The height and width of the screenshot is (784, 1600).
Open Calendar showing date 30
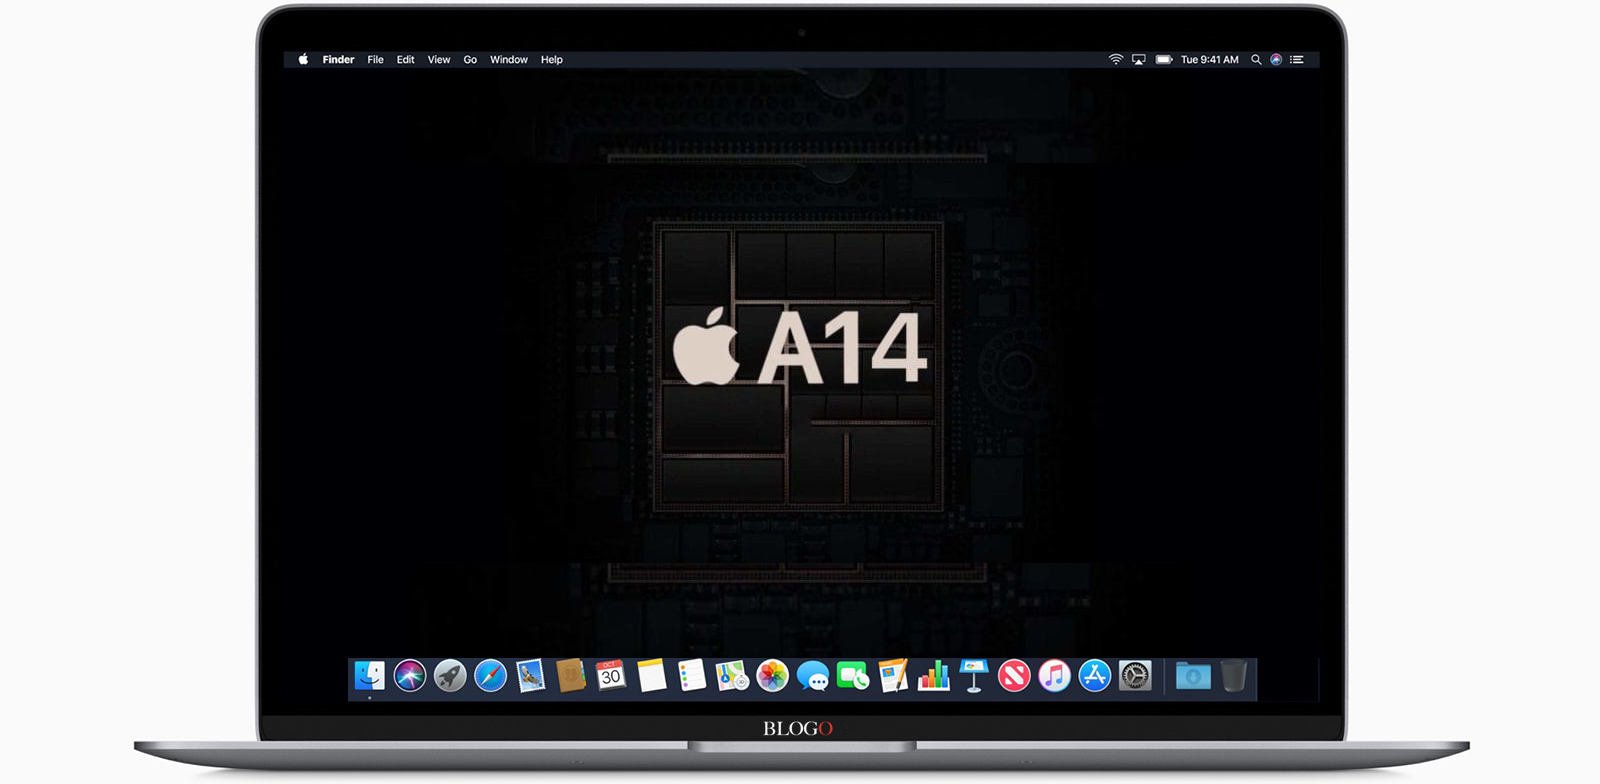(611, 677)
